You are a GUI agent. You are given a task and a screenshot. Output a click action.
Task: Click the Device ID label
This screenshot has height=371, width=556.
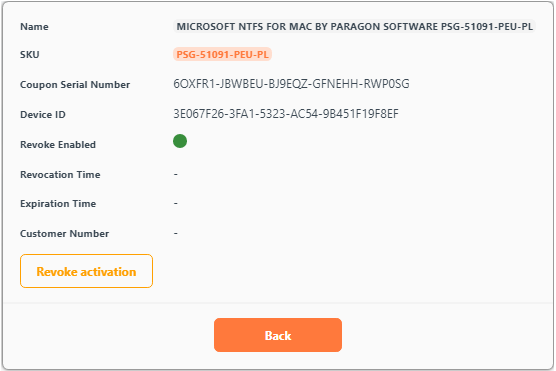[43, 115]
